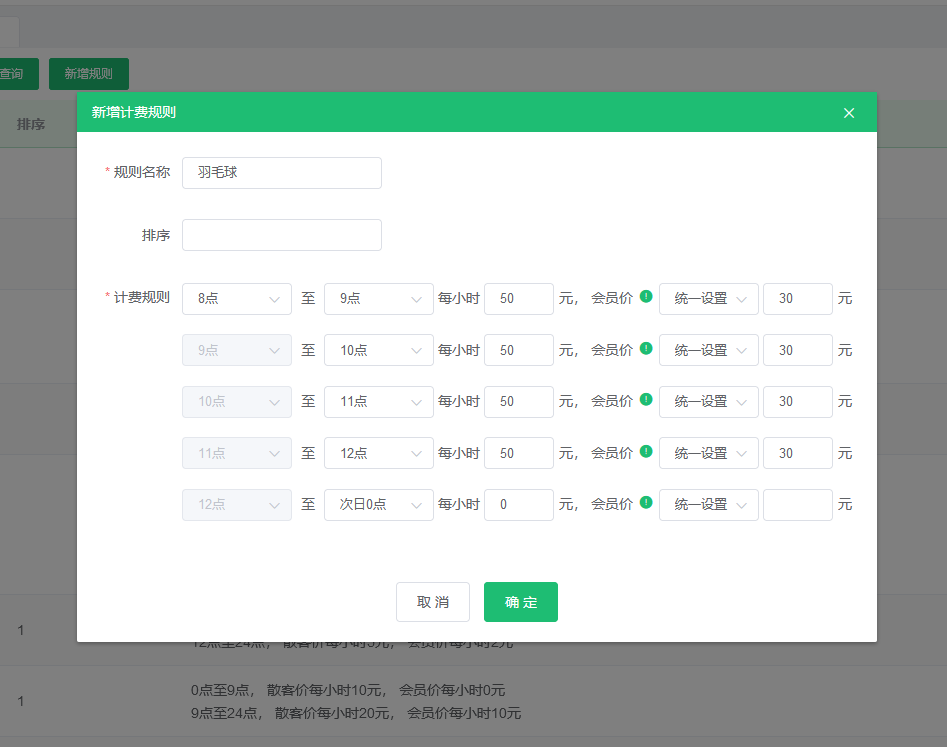Click the 取消 cancel button

point(433,602)
